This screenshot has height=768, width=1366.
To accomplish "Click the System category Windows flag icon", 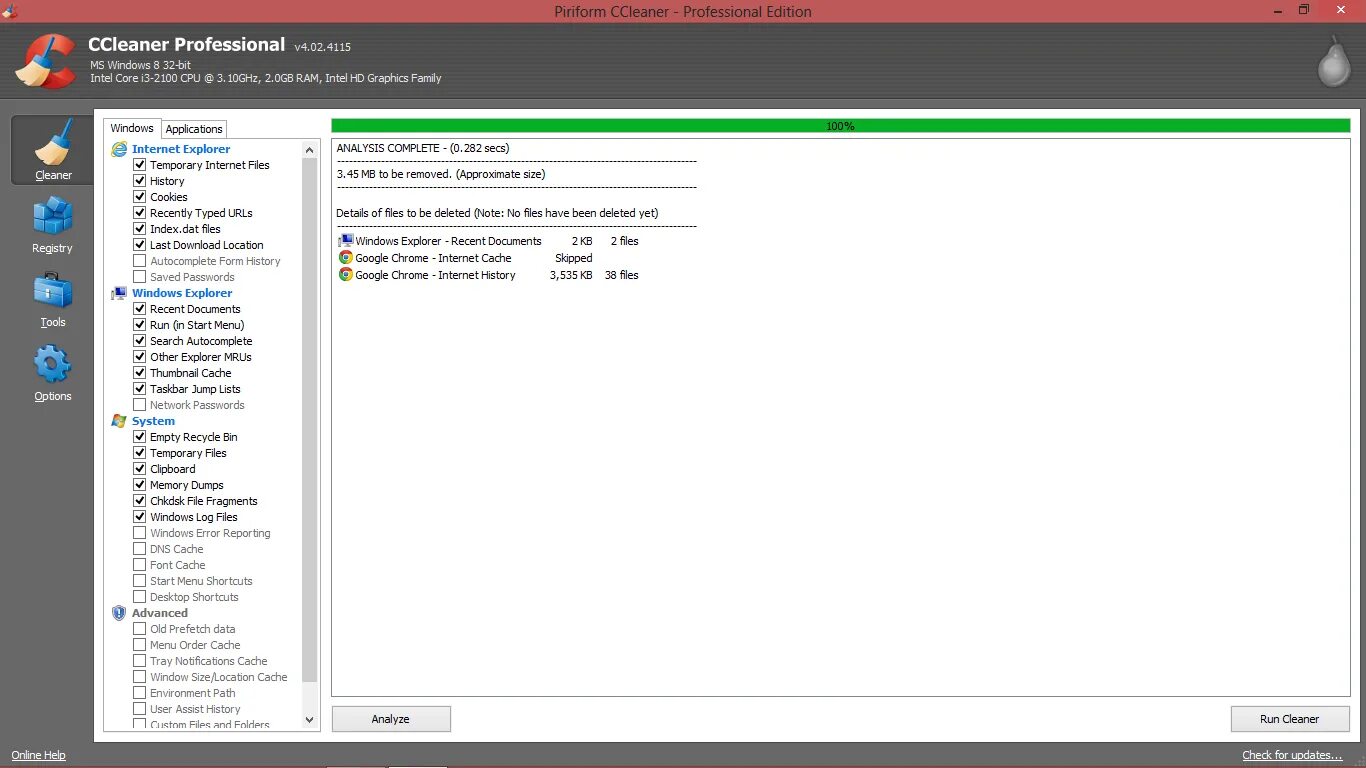I will [119, 421].
